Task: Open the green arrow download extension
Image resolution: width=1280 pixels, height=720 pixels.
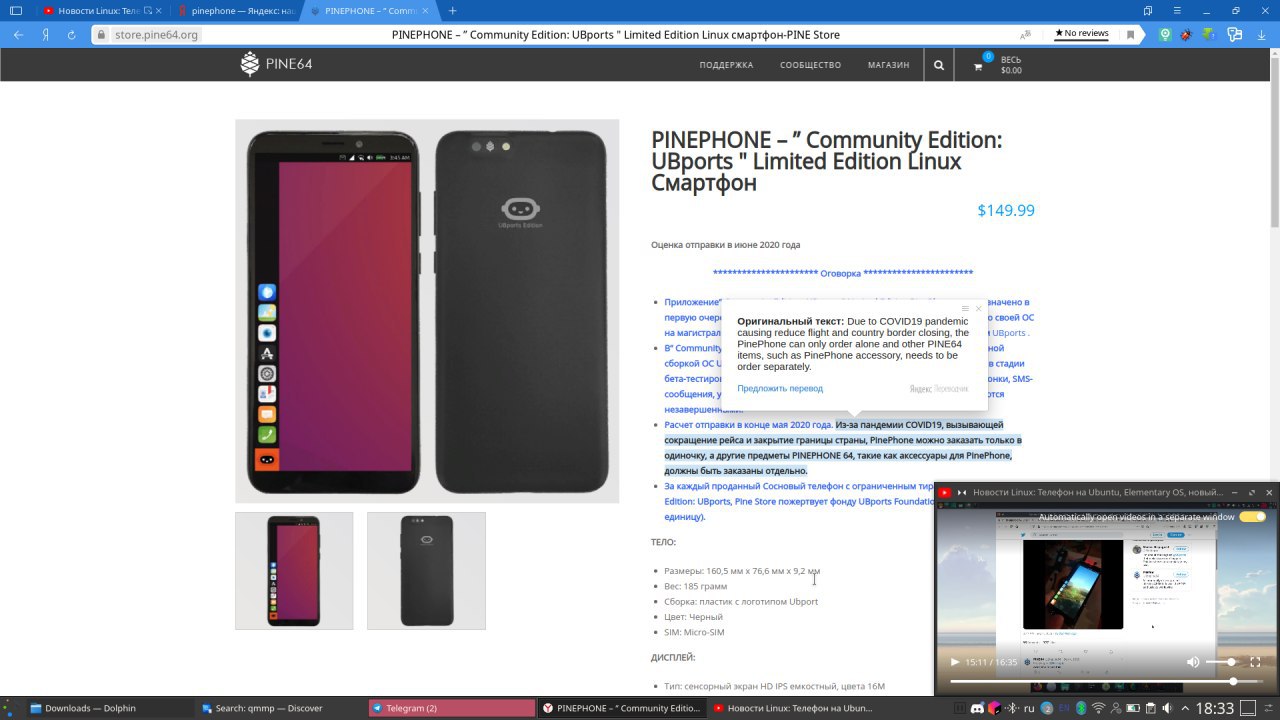Action: coord(1208,34)
